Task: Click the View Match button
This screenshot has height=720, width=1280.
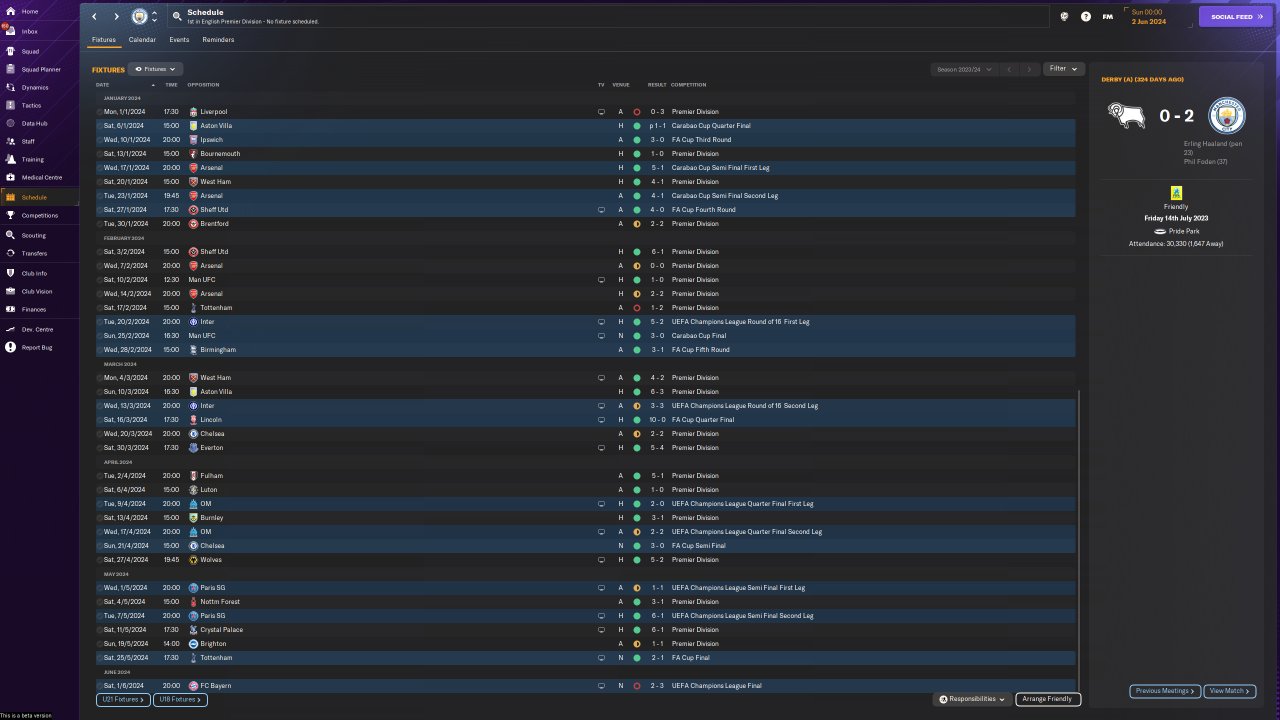Action: tap(1230, 691)
